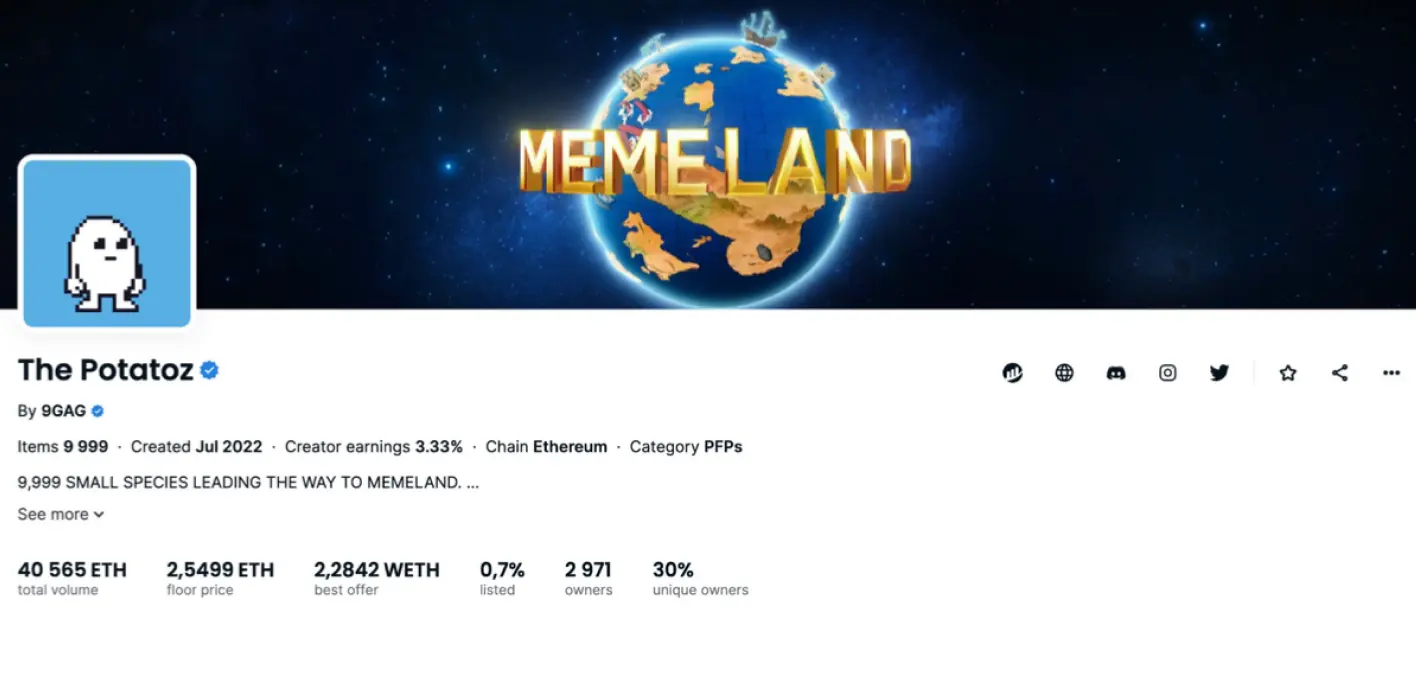Click the 2 971 owners stat
This screenshot has height=684, width=1416.
coord(588,578)
